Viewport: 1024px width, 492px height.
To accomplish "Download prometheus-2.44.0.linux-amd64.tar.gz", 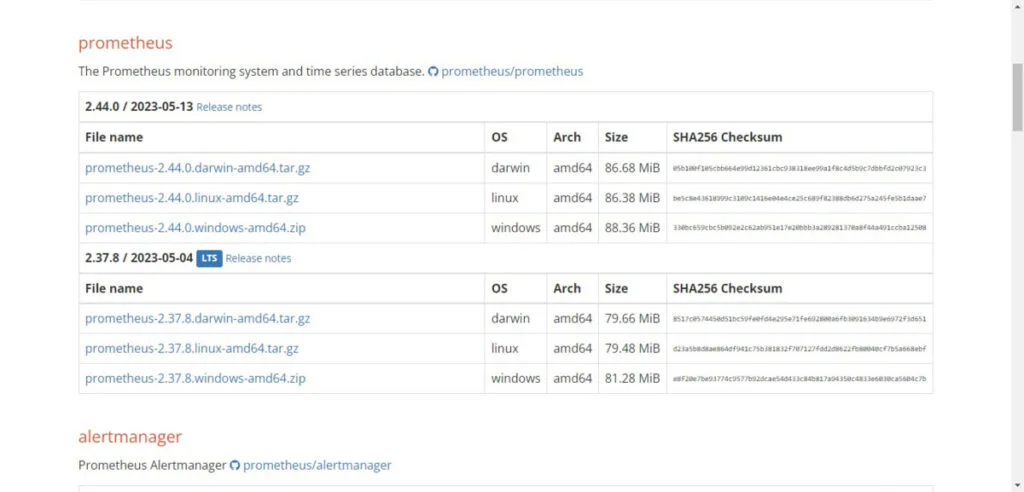I will coord(192,198).
